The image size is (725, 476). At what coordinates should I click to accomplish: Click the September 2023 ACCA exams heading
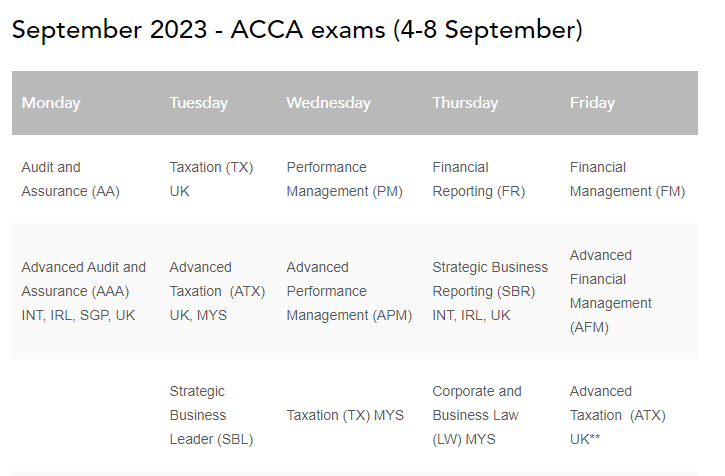[297, 31]
